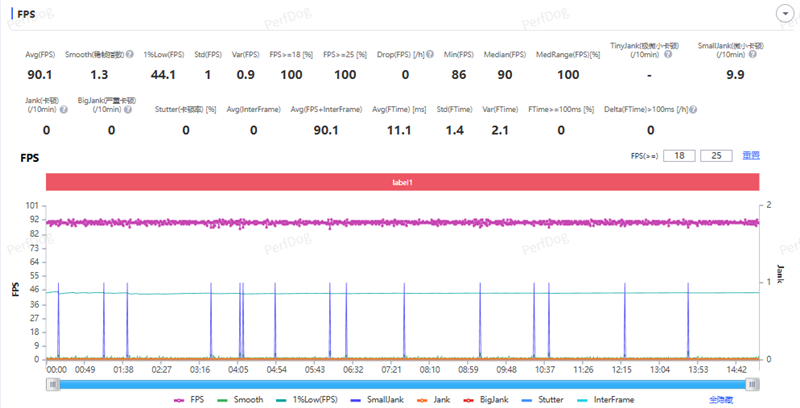The height and width of the screenshot is (408, 800).
Task: Click help icon after Delta(FTime)>100ms
Action: (x=692, y=110)
